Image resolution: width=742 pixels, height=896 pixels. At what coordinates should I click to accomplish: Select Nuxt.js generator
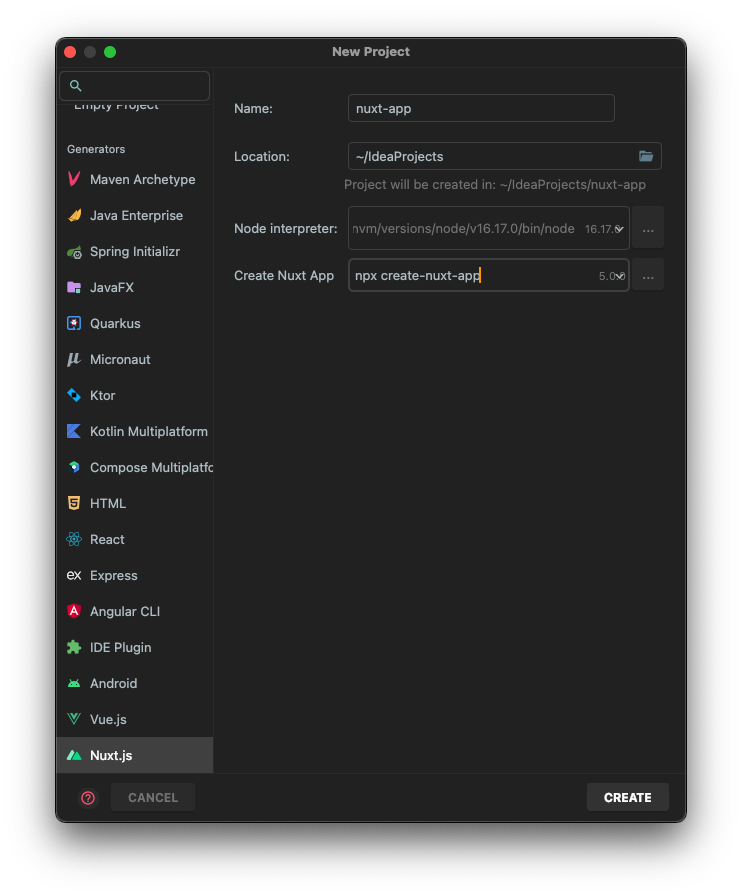click(135, 755)
